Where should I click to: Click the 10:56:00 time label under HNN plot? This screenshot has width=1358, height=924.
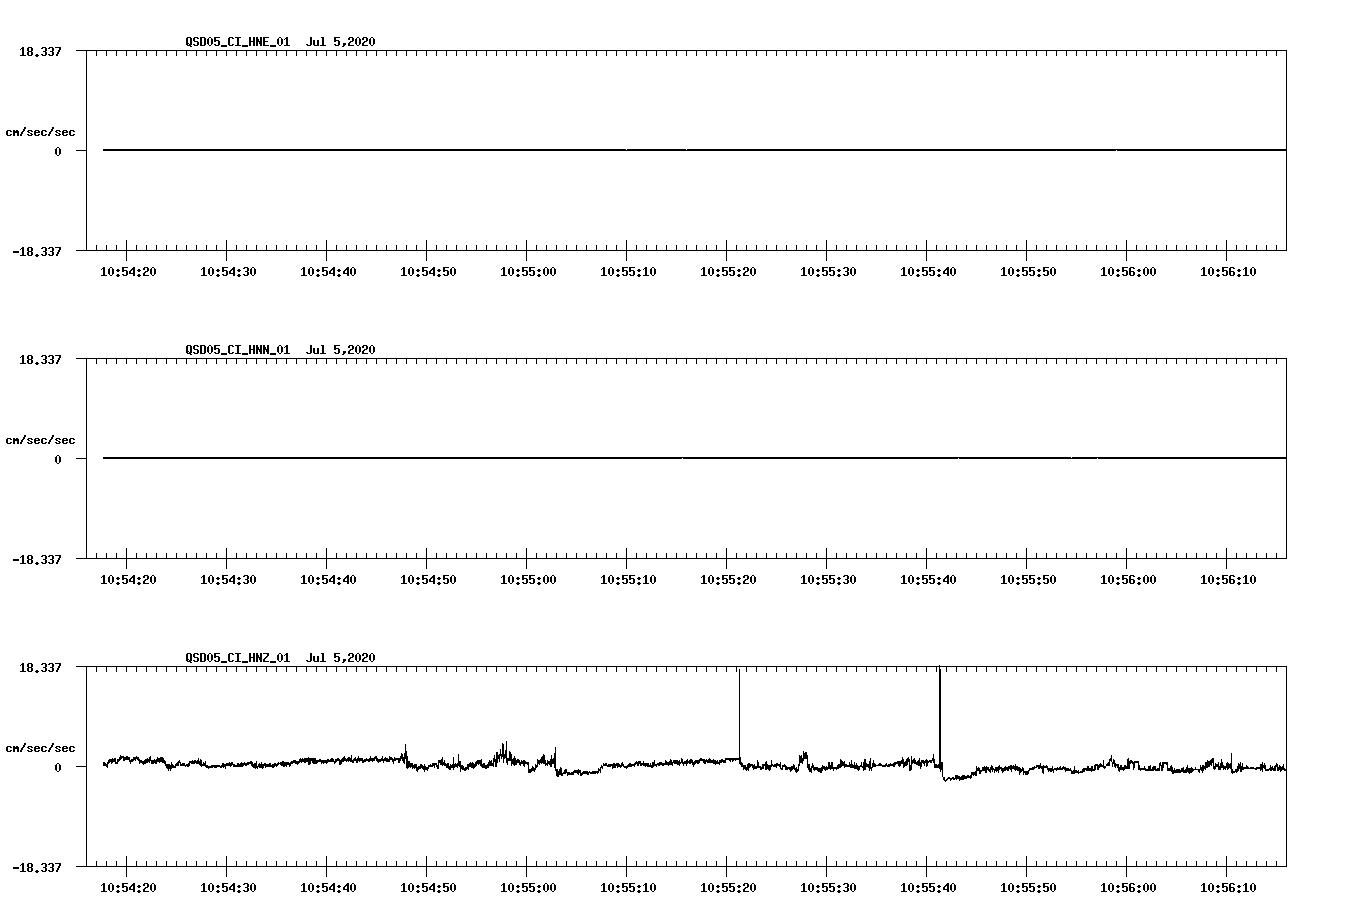tap(1128, 580)
